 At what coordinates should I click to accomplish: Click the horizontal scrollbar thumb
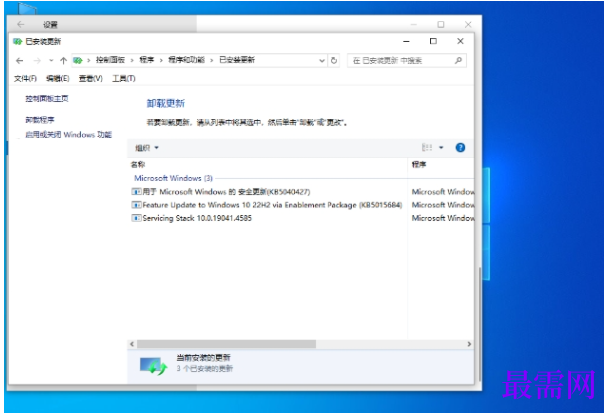pyautogui.click(x=226, y=344)
